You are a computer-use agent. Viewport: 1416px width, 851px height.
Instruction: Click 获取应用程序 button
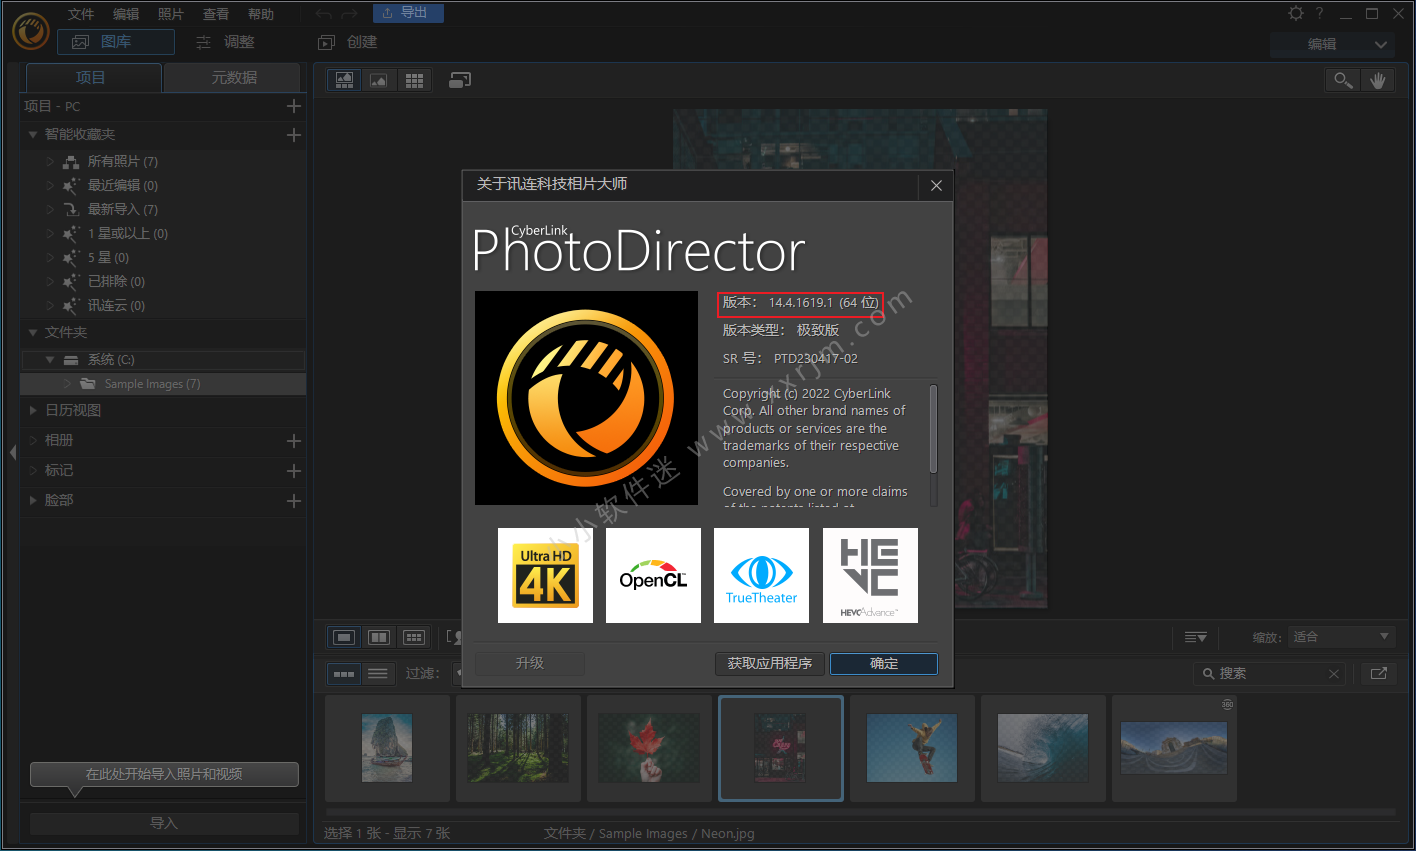click(x=770, y=663)
